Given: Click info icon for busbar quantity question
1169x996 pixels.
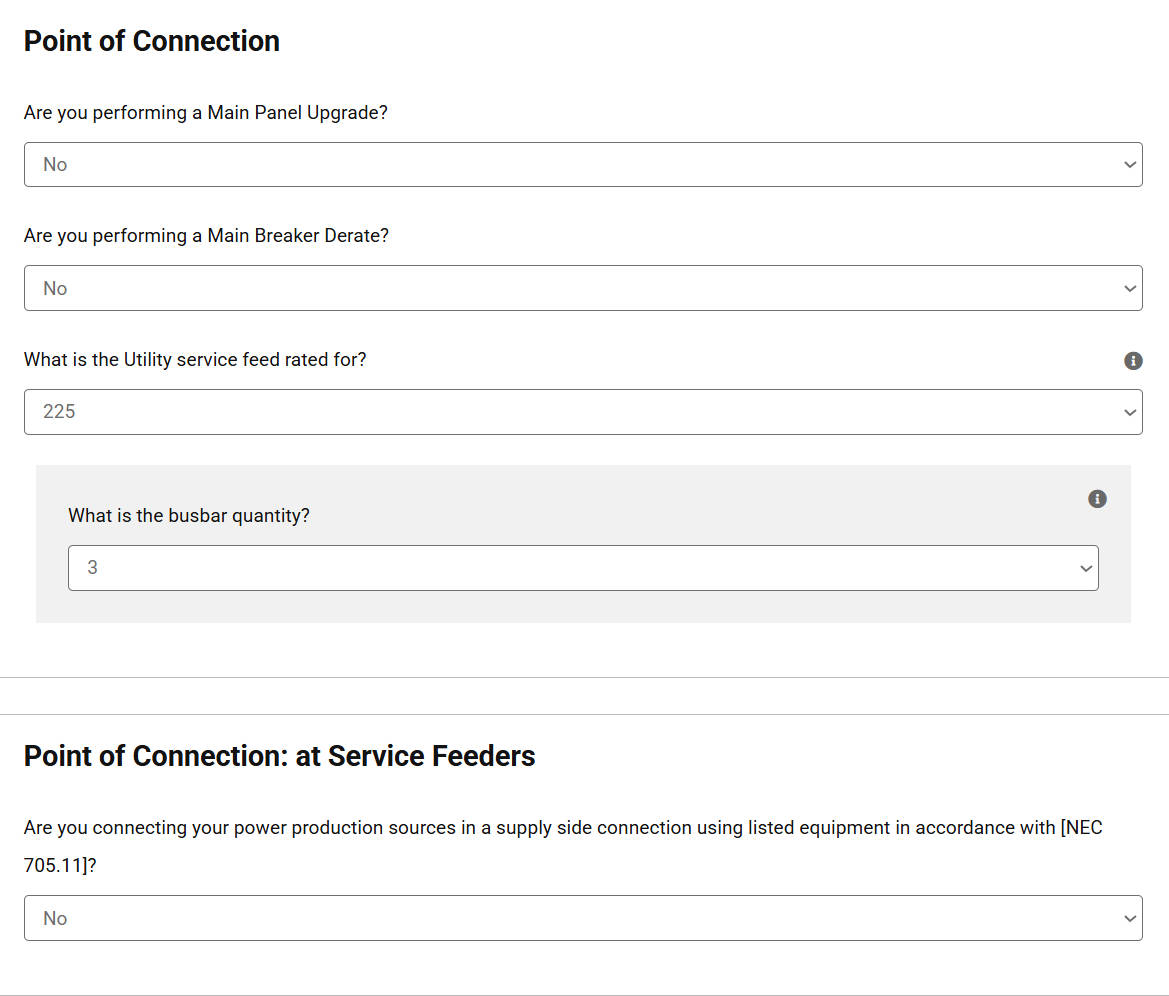Looking at the screenshot, I should 1097,499.
